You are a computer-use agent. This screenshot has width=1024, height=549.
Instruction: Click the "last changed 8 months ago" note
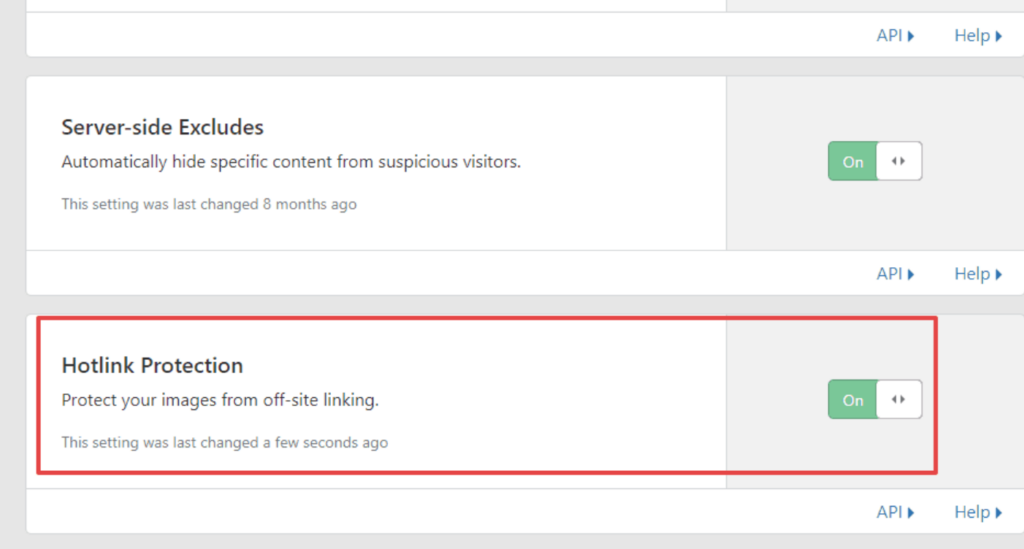(x=209, y=204)
